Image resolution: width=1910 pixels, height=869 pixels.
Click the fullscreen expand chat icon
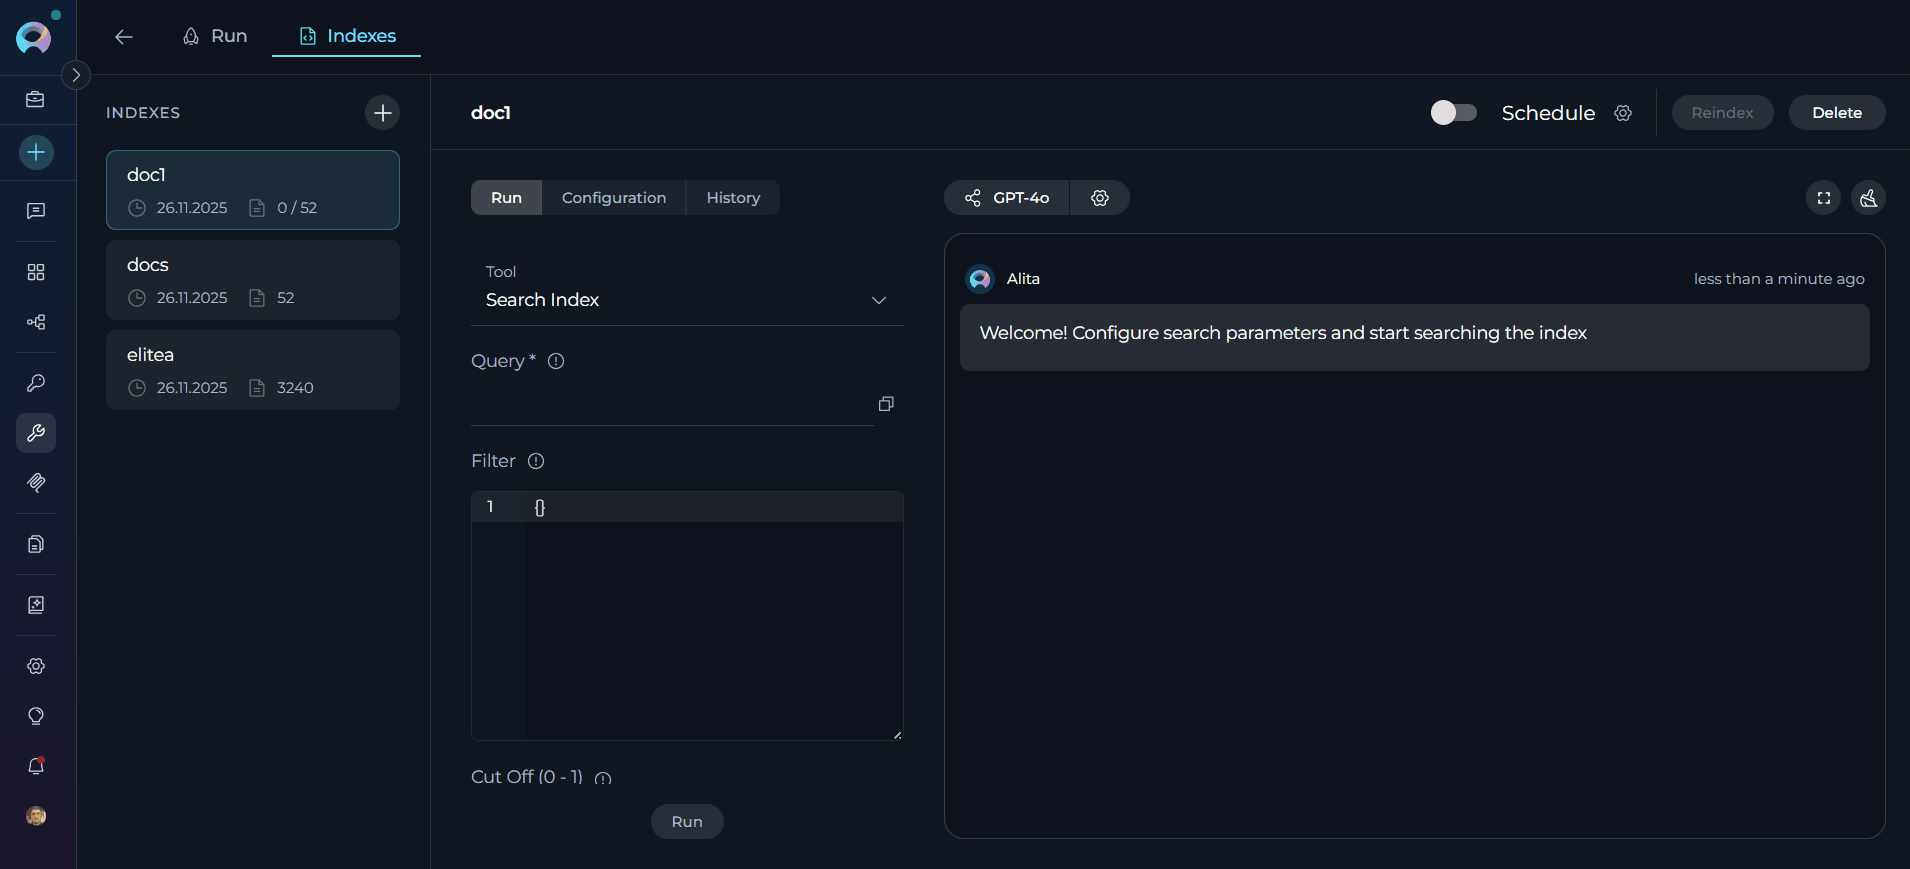[x=1823, y=198]
